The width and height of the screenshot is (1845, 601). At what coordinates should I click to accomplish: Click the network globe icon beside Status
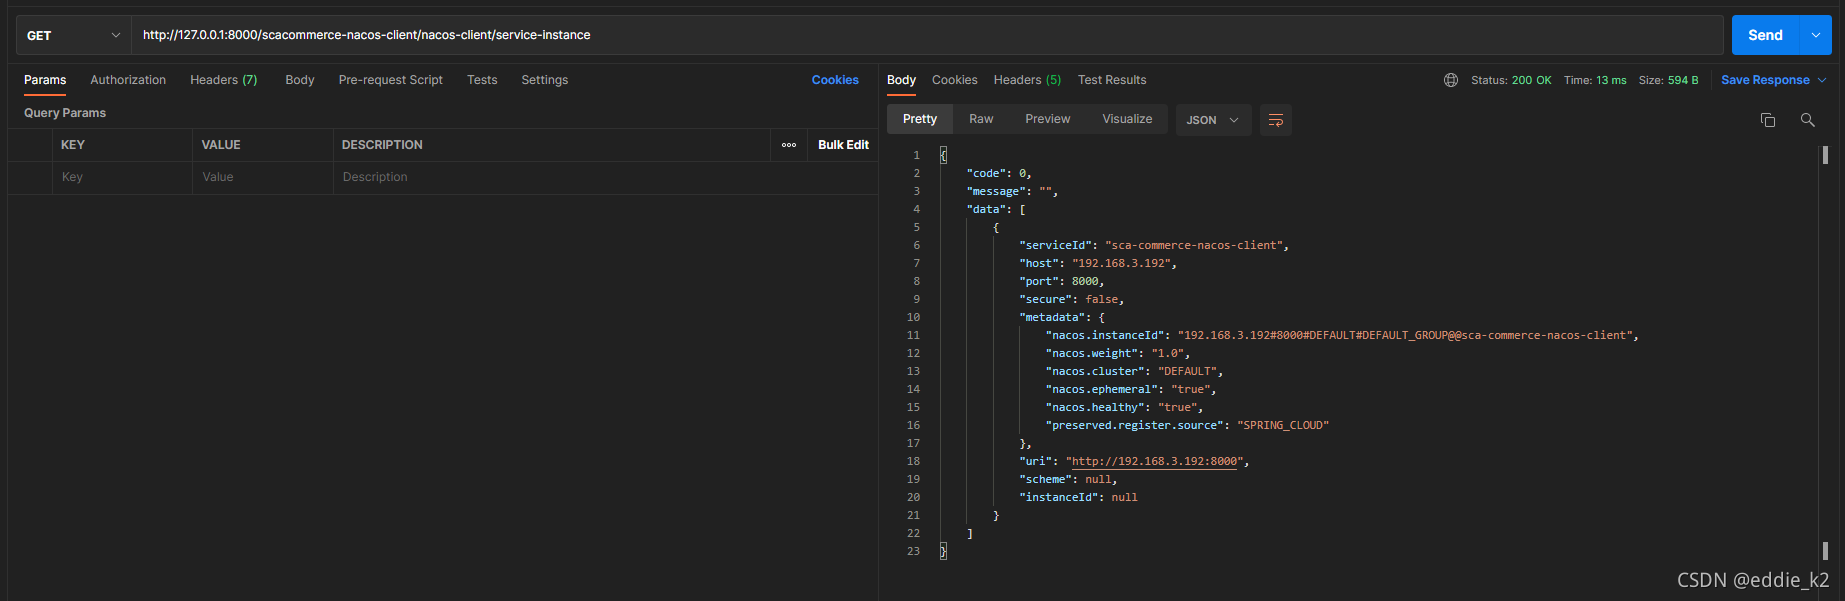click(1451, 80)
